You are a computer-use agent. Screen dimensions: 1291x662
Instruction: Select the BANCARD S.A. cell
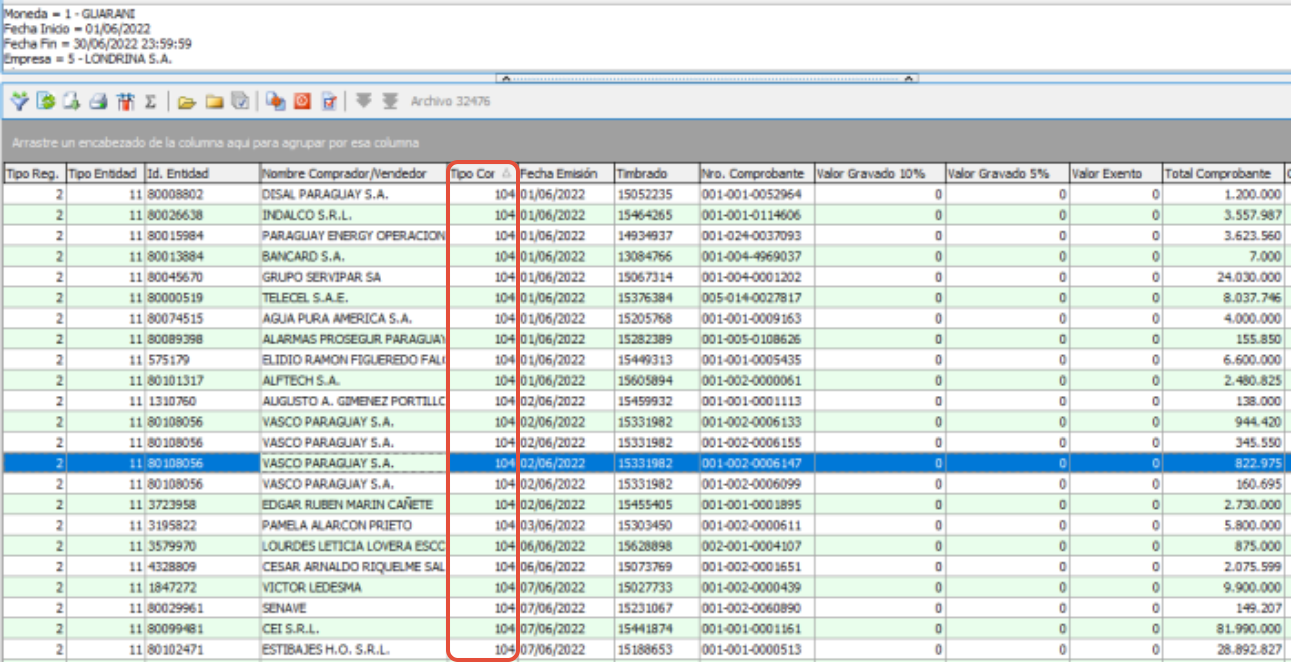click(x=353, y=256)
